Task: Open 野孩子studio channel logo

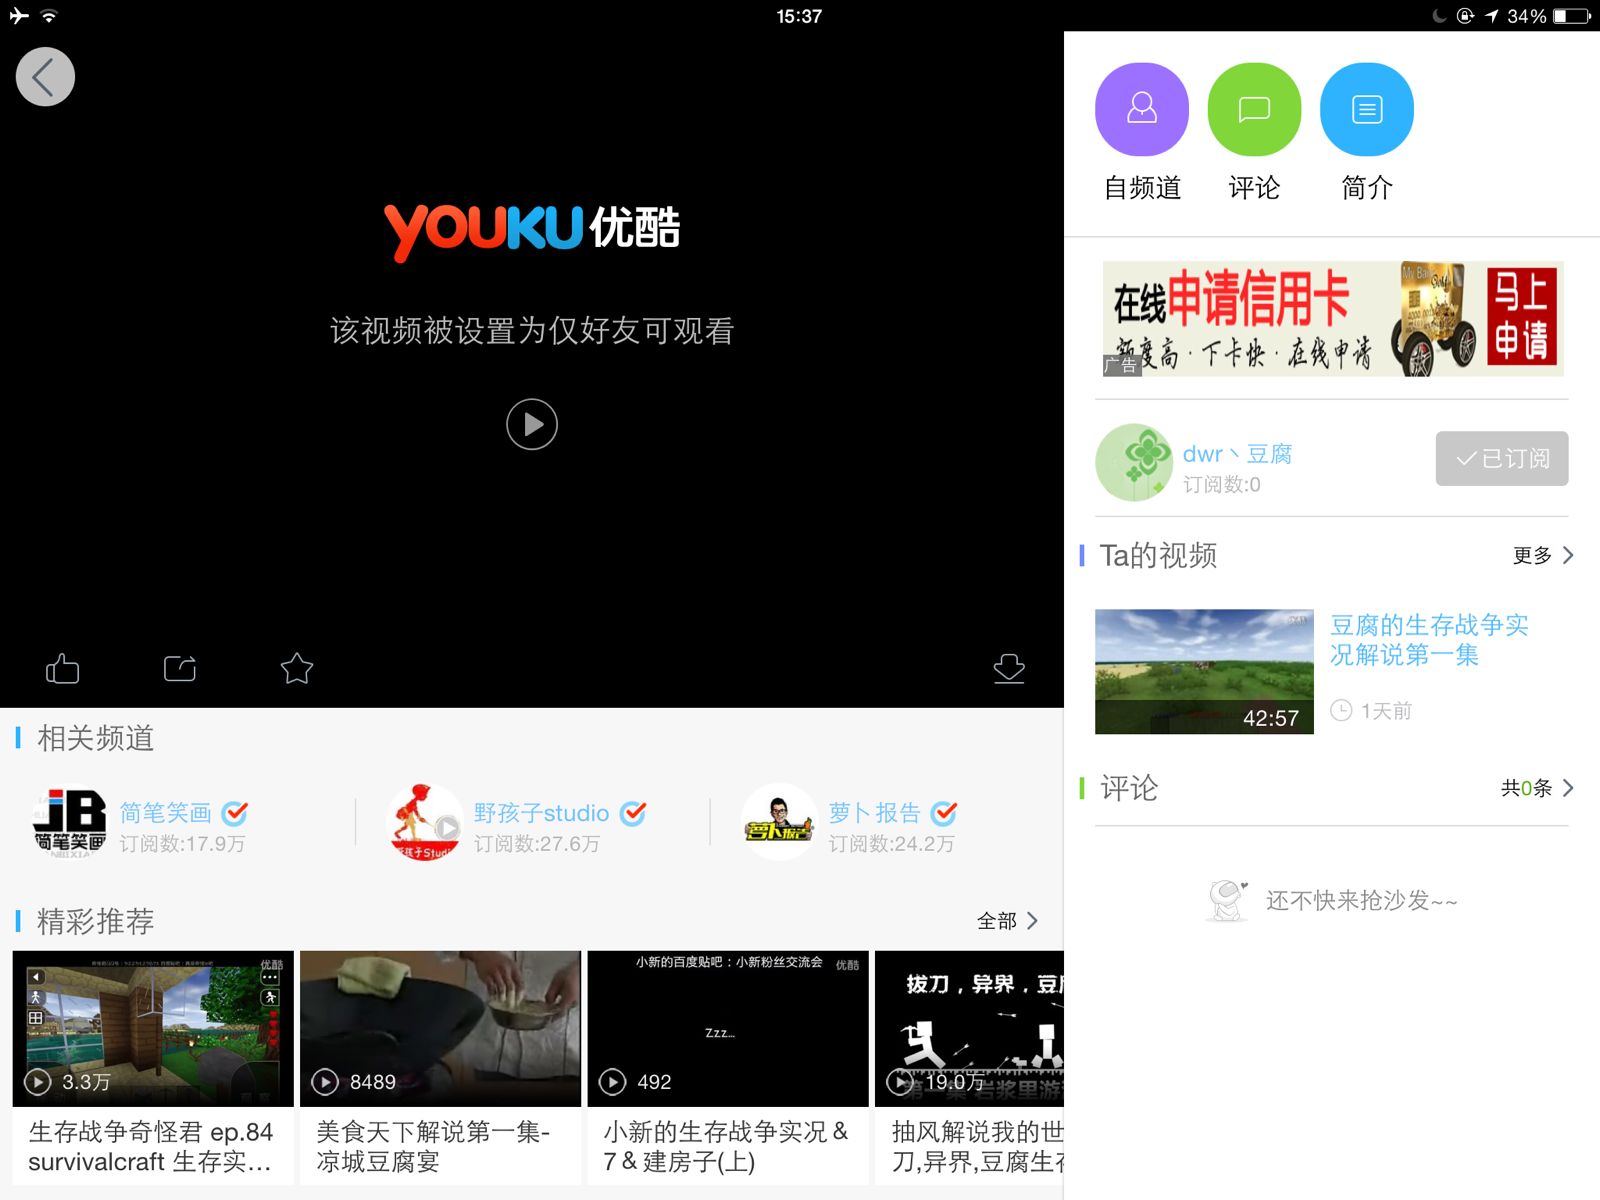Action: pyautogui.click(x=424, y=823)
